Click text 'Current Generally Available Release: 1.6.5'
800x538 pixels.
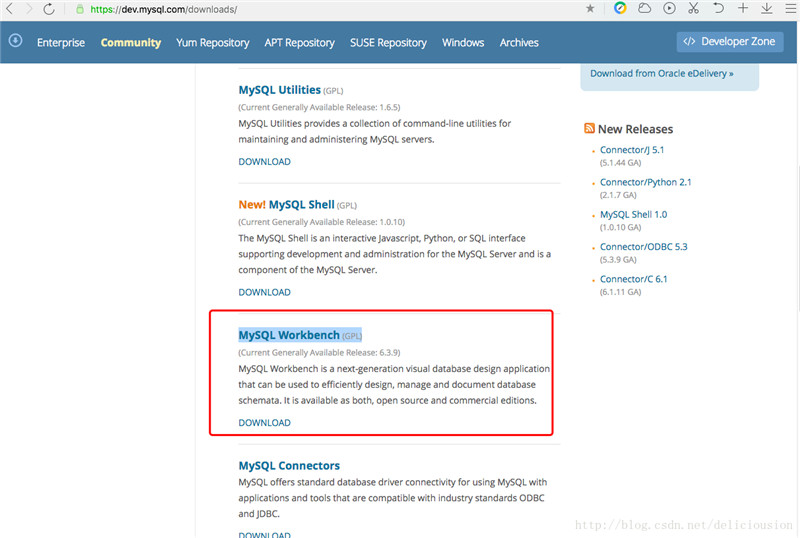tap(319, 107)
